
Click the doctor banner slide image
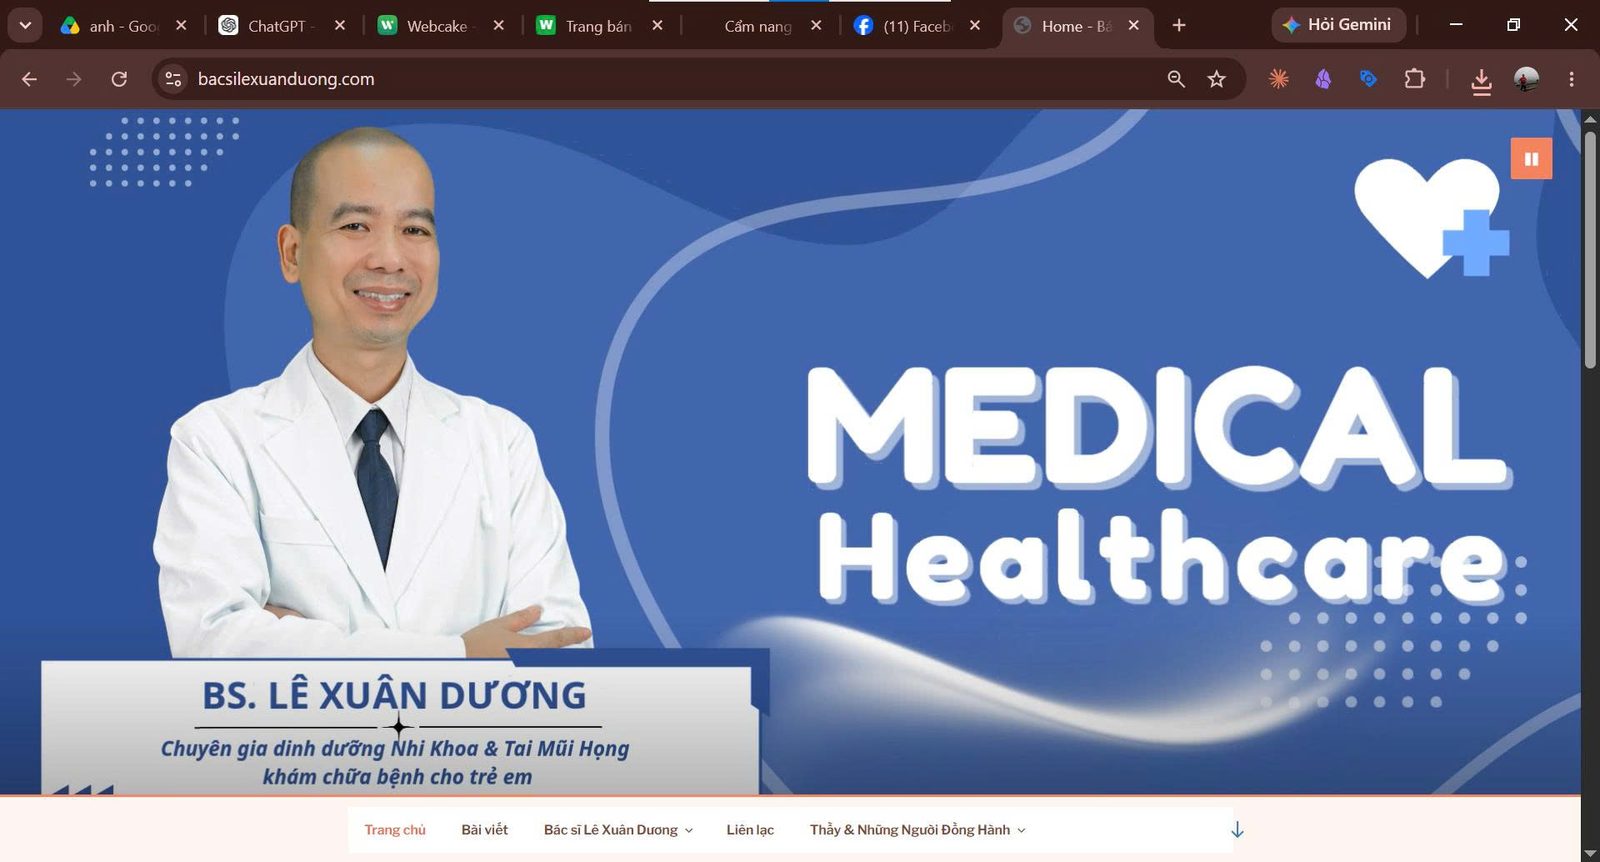point(790,452)
